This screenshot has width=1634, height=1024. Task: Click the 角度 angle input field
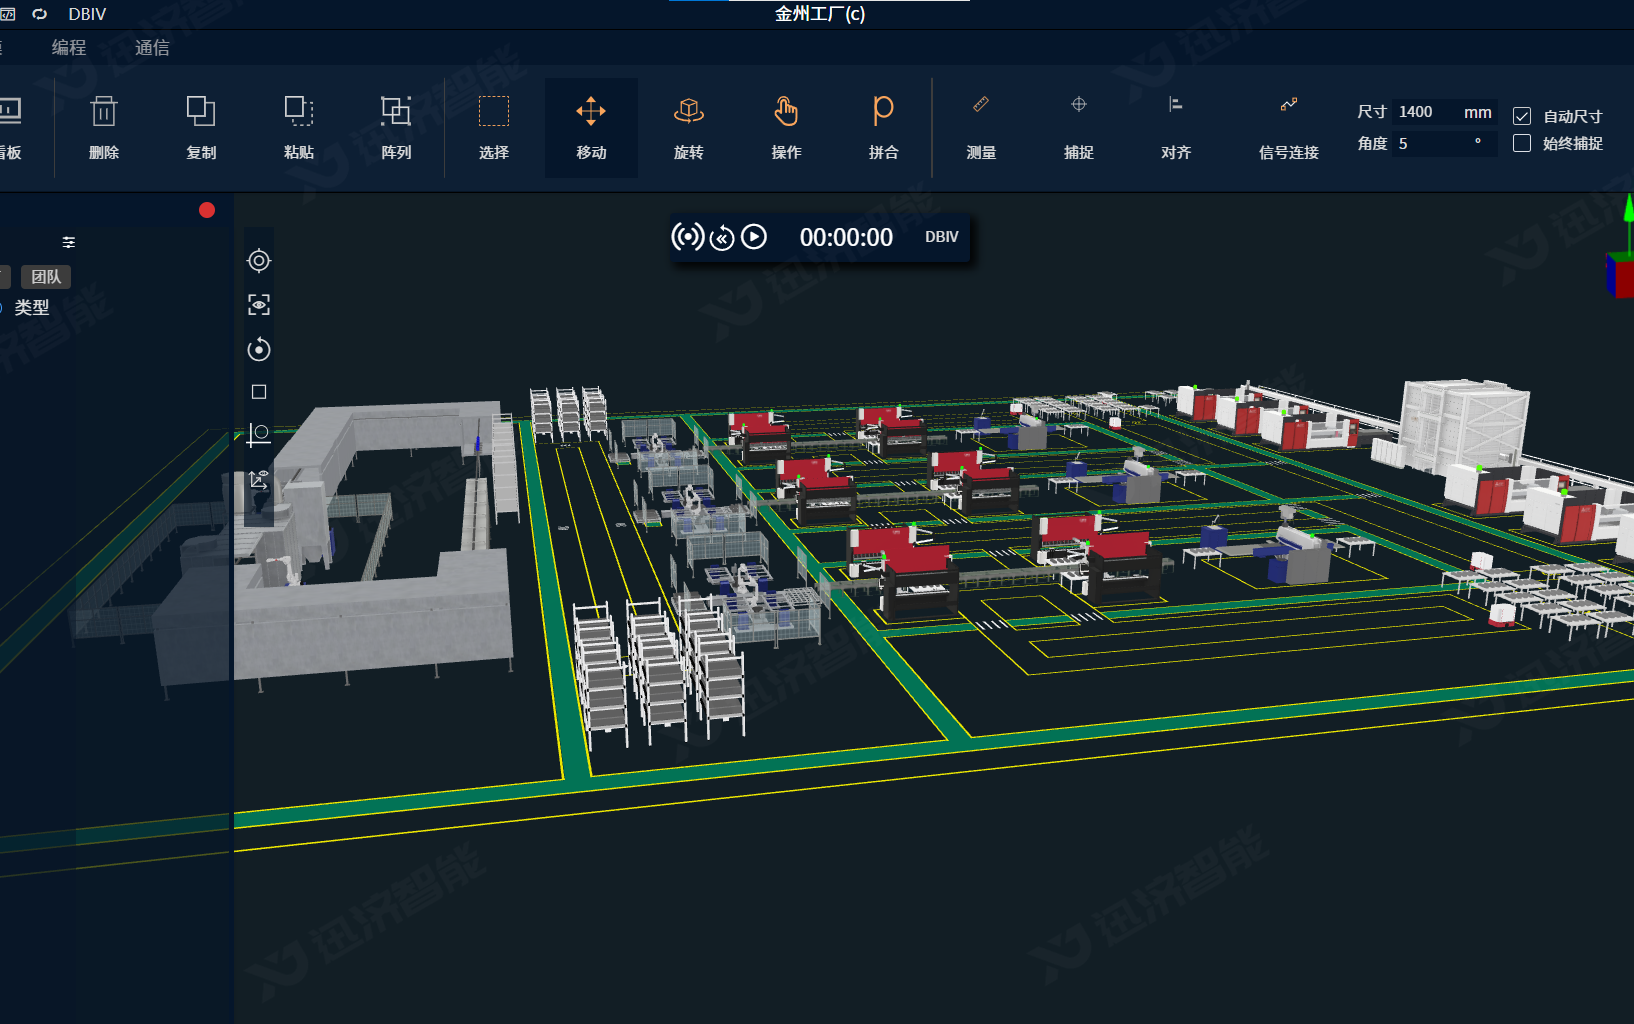1444,143
